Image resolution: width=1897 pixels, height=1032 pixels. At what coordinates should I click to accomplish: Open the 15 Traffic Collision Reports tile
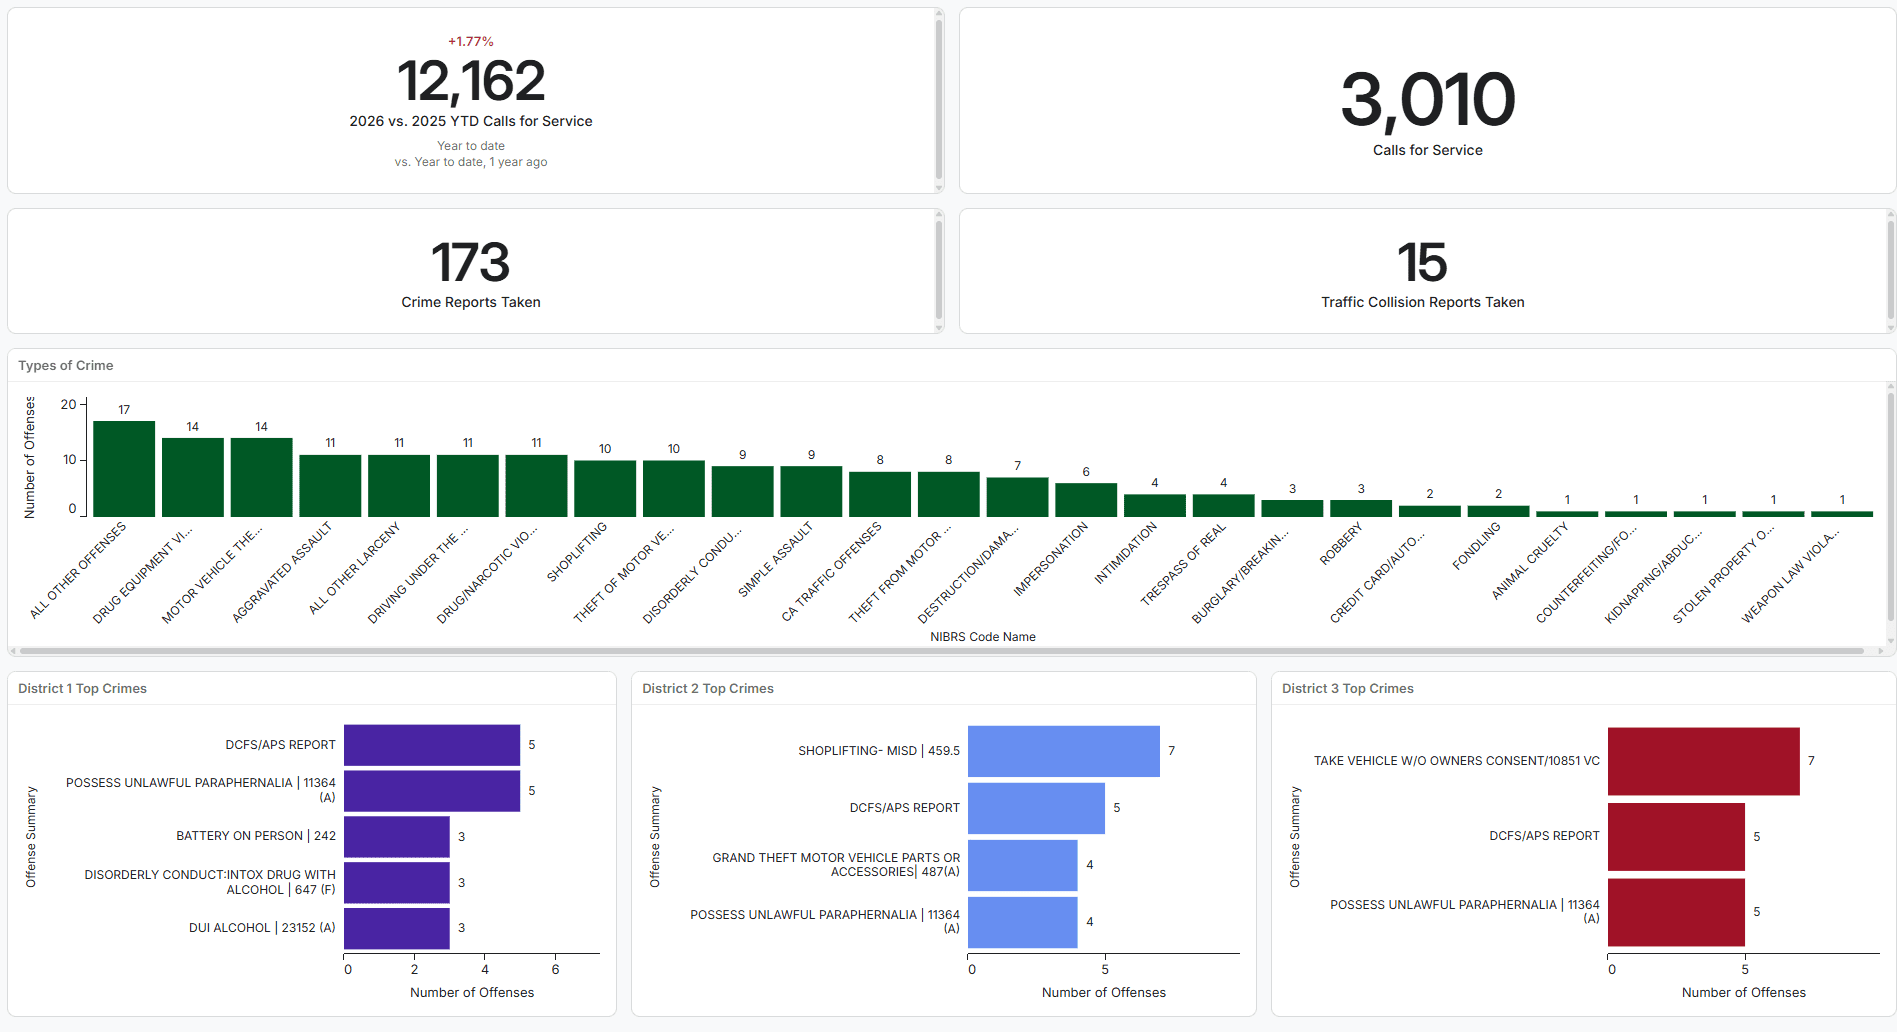(1422, 271)
